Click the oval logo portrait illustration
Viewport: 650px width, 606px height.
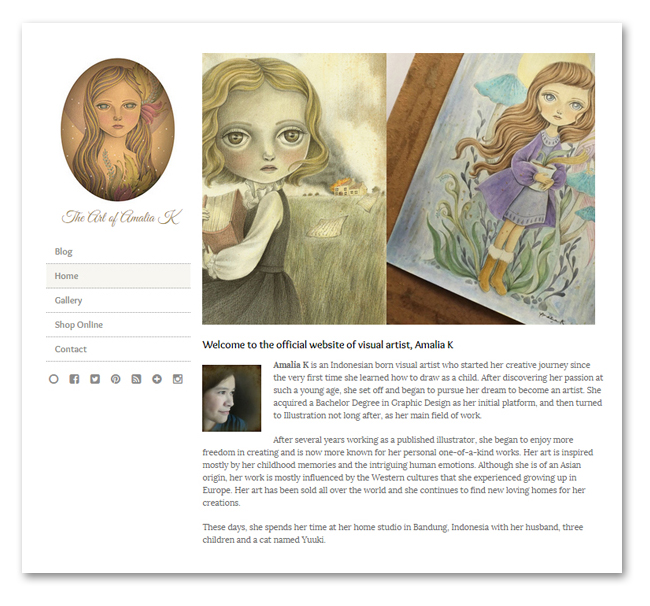[x=118, y=129]
